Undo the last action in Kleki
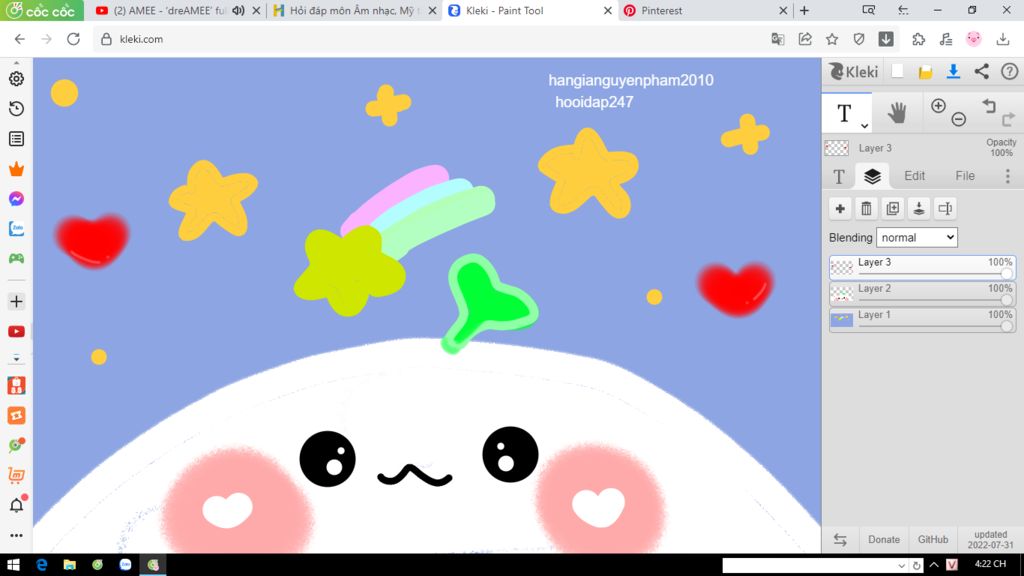Image resolution: width=1024 pixels, height=576 pixels. click(x=989, y=106)
